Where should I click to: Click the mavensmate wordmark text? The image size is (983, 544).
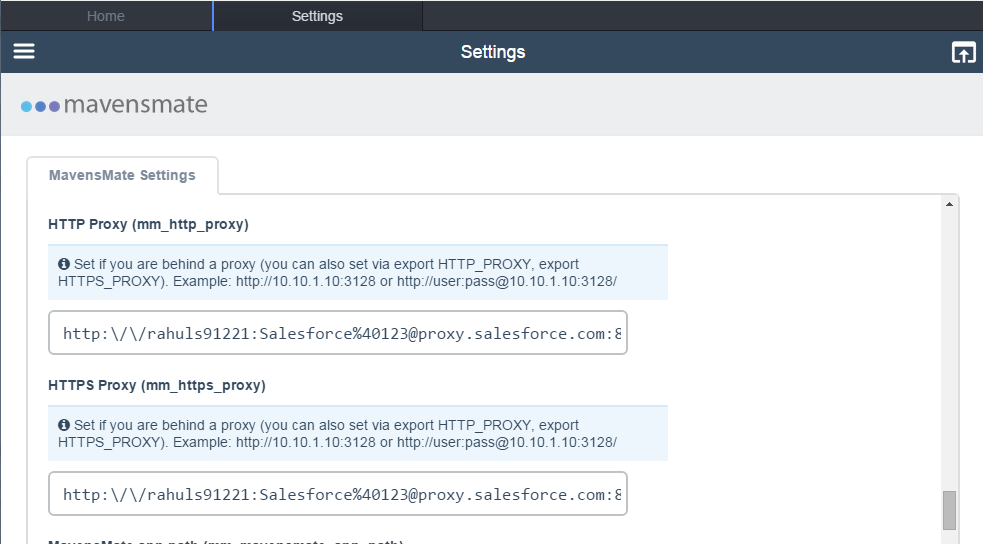135,105
